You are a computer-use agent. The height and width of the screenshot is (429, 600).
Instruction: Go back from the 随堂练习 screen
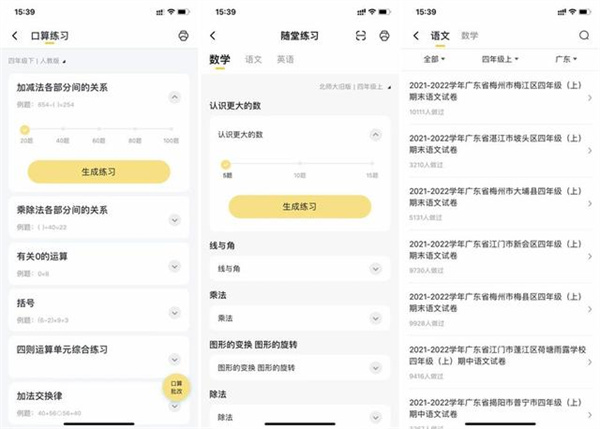pos(213,36)
